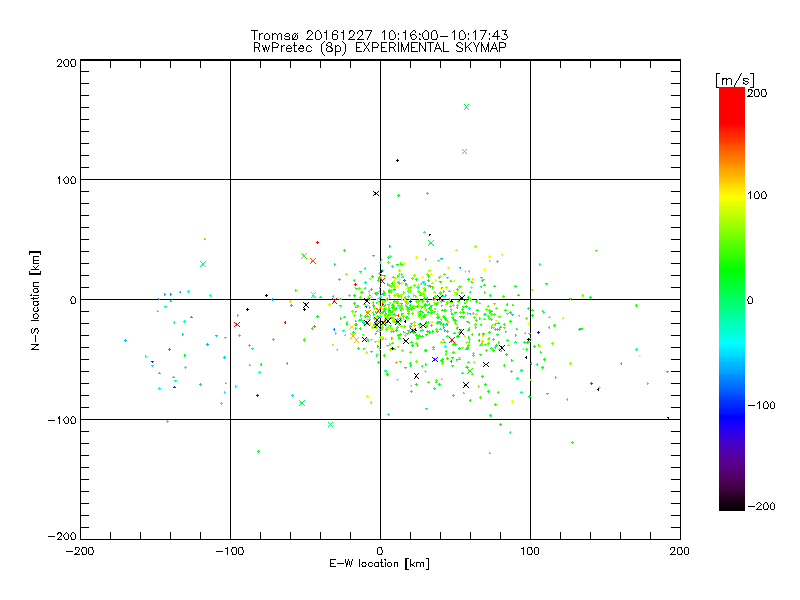Click the plot title 'Tromsø 20161227 10:16:00-10:17:43'
The width and height of the screenshot is (800, 600).
tap(379, 35)
